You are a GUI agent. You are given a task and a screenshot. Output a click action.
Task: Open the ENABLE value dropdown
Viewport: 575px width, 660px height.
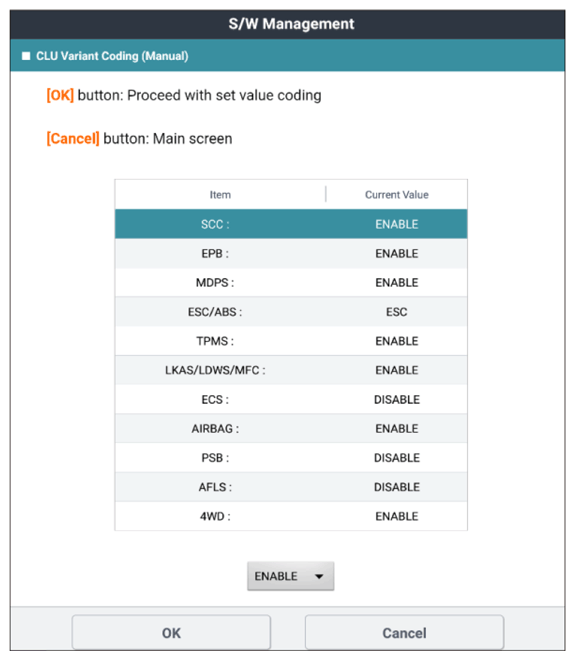point(290,576)
